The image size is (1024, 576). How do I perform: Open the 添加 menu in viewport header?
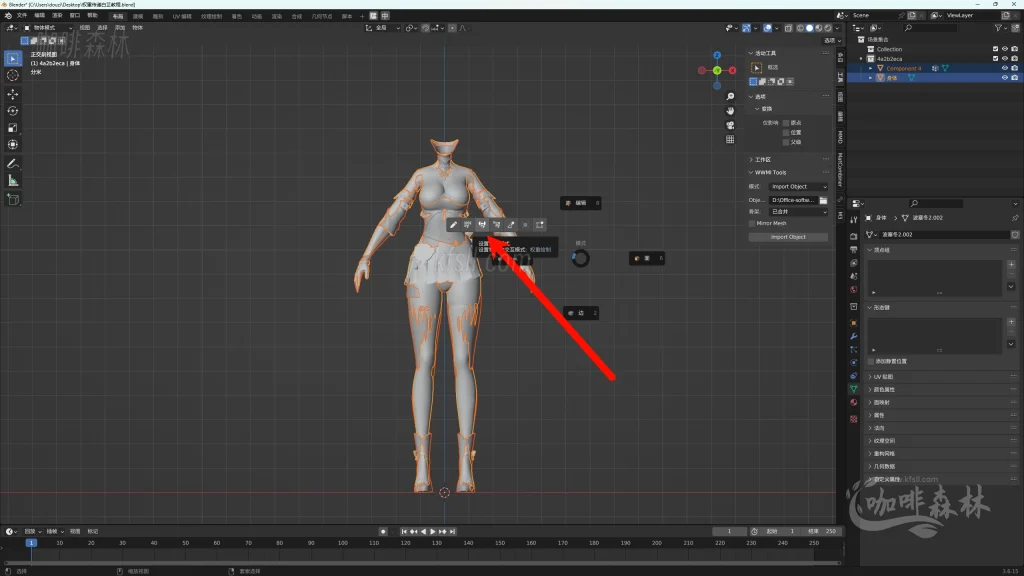120,28
